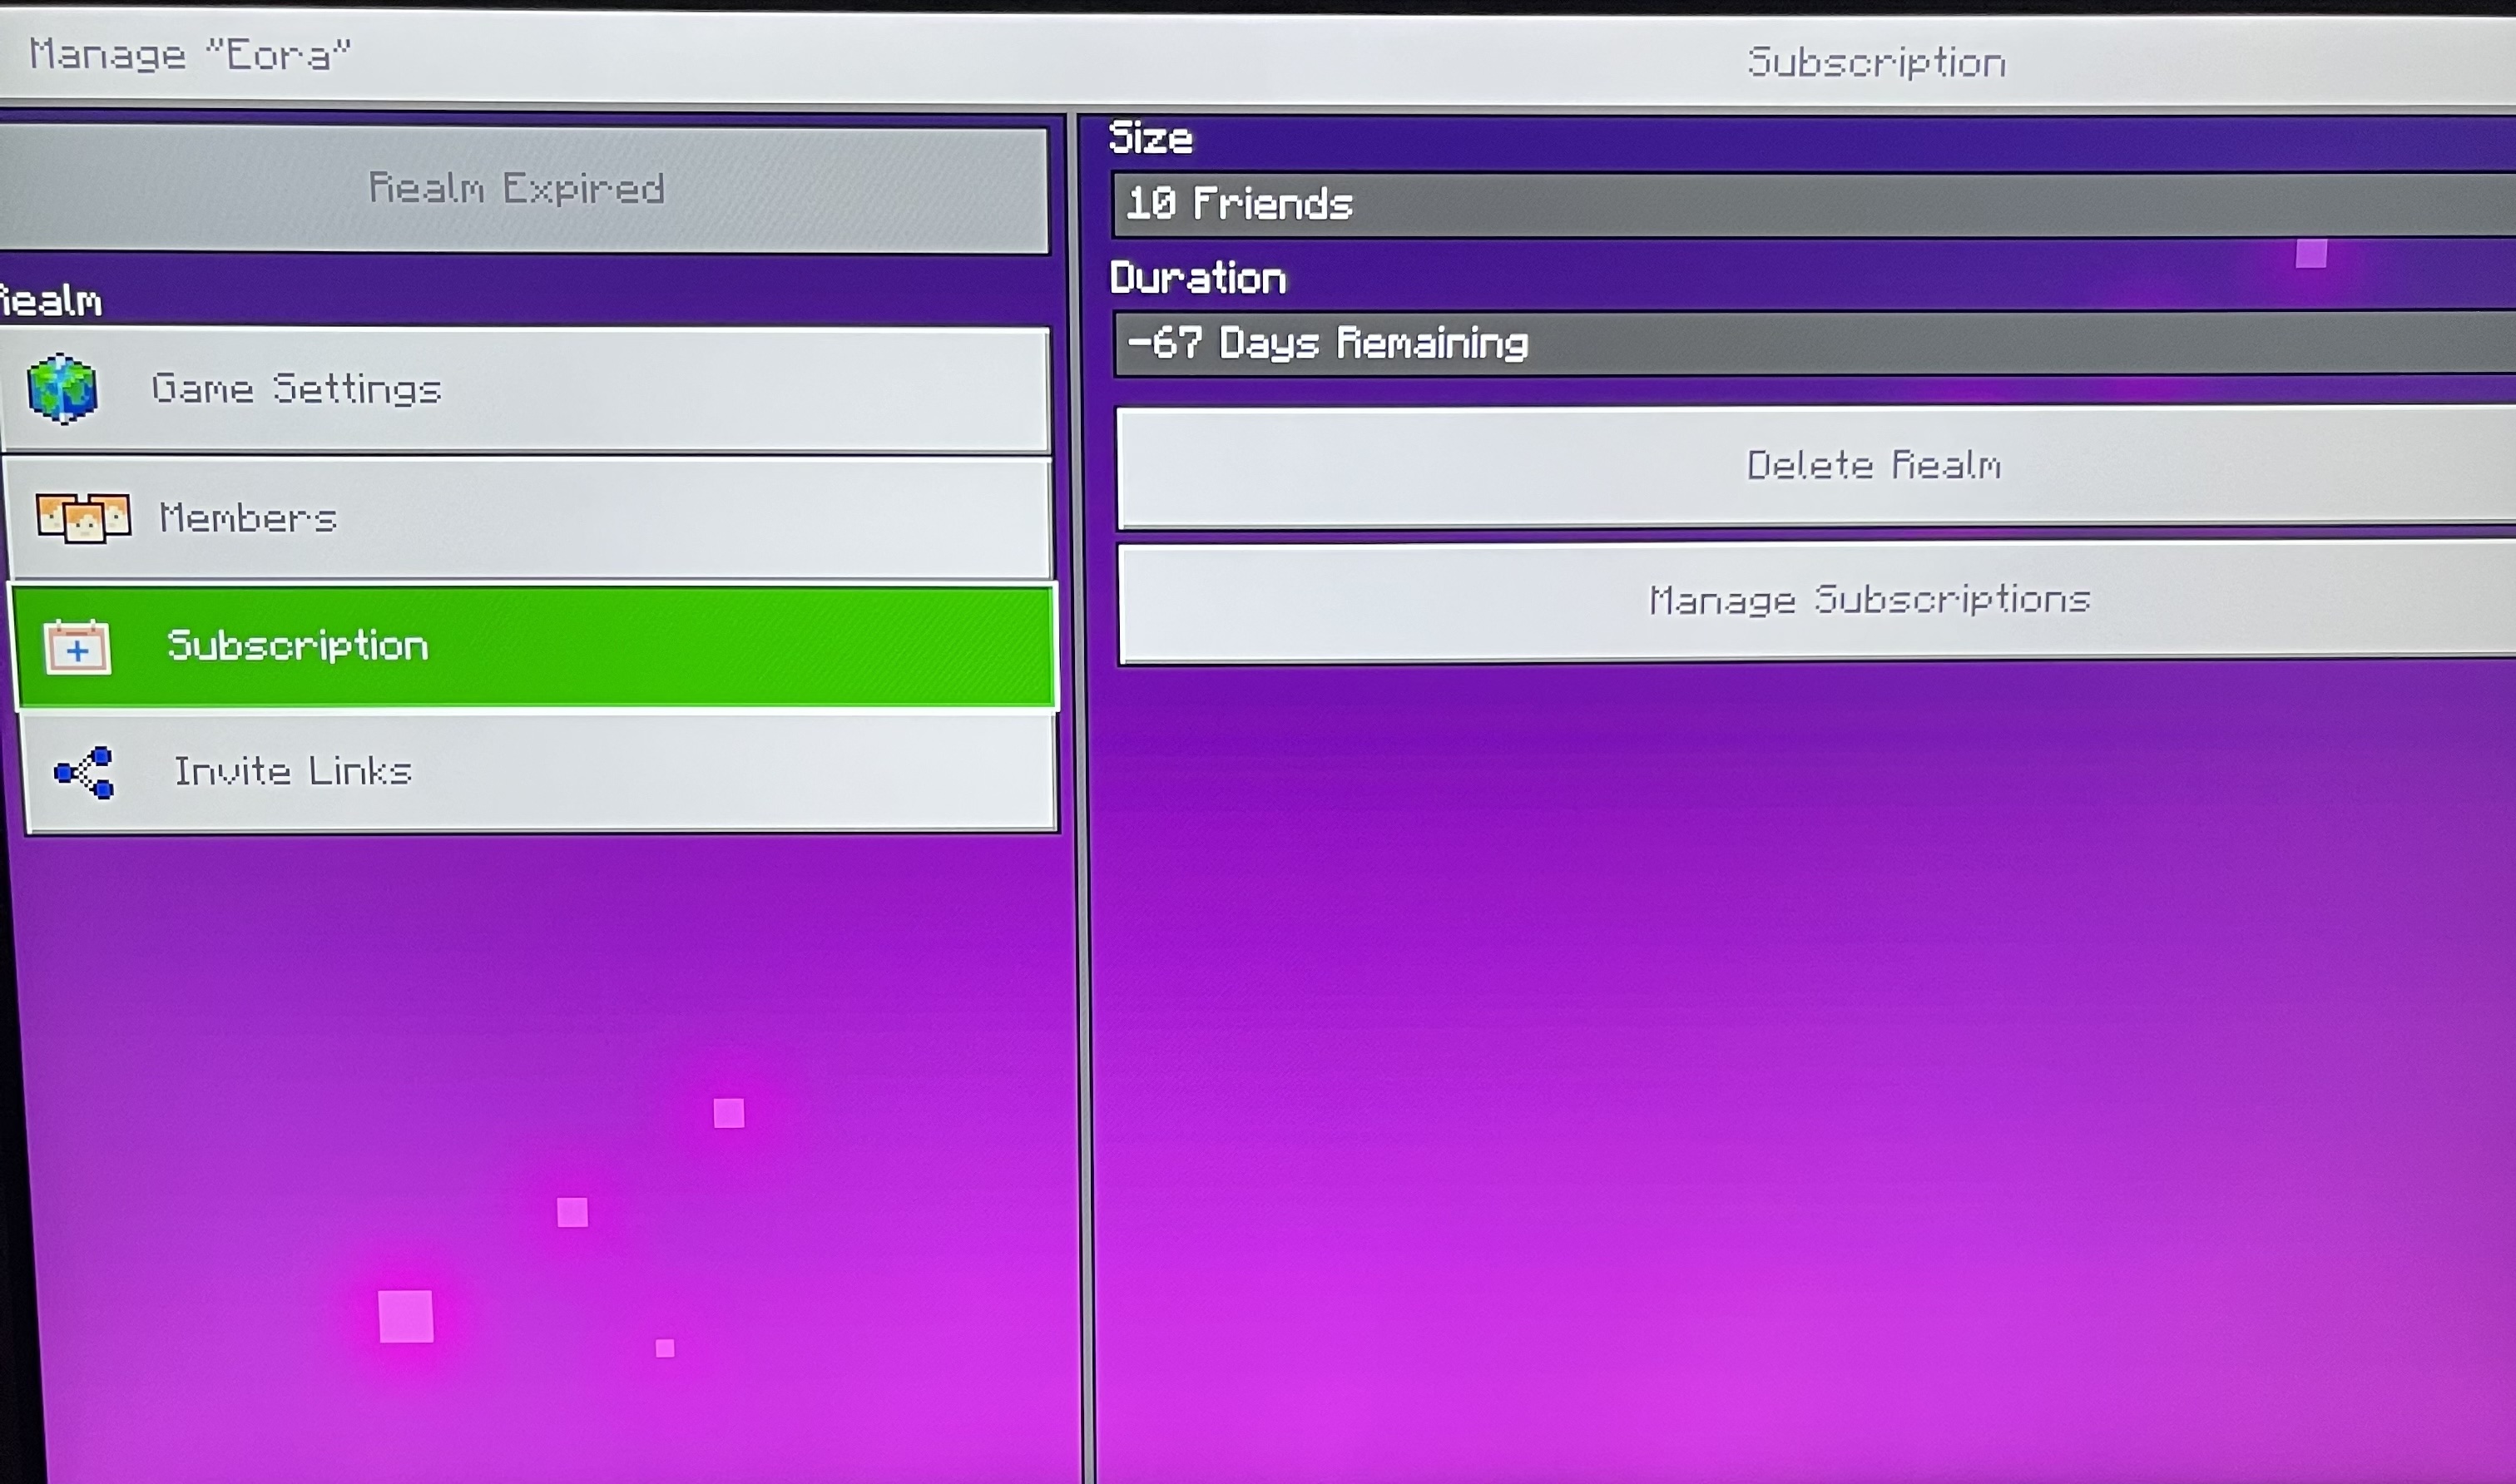Click the Invite Links share icon
2516x1484 pixels.
85,772
